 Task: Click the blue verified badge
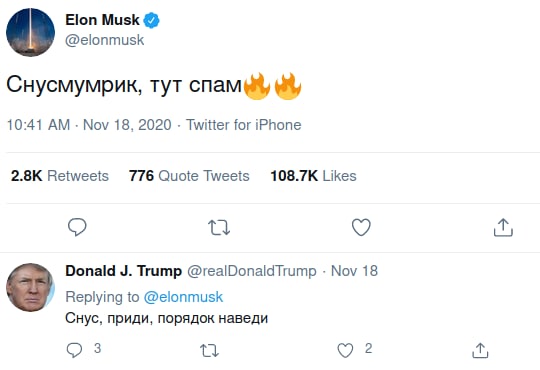pyautogui.click(x=152, y=20)
